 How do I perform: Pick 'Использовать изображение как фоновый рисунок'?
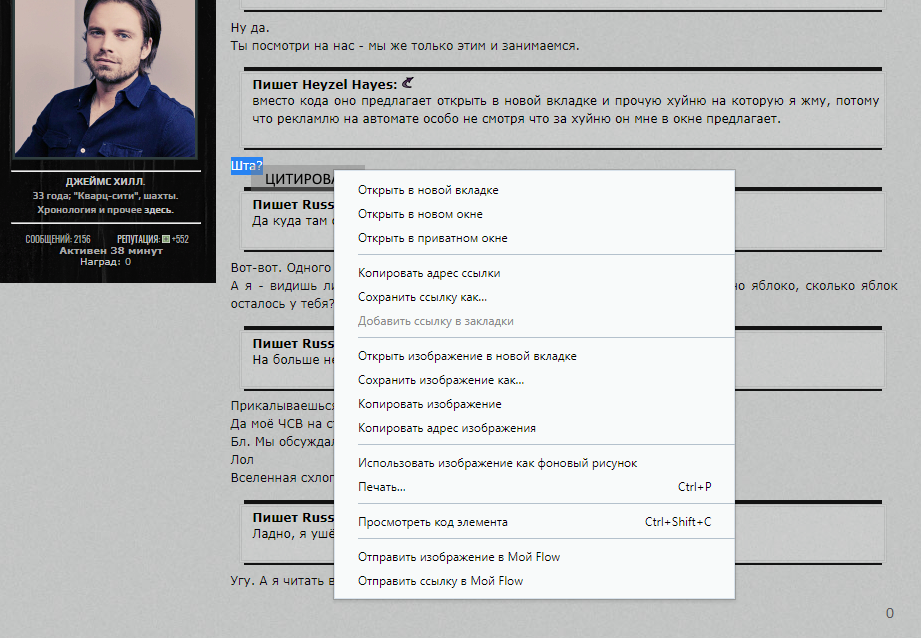497,463
